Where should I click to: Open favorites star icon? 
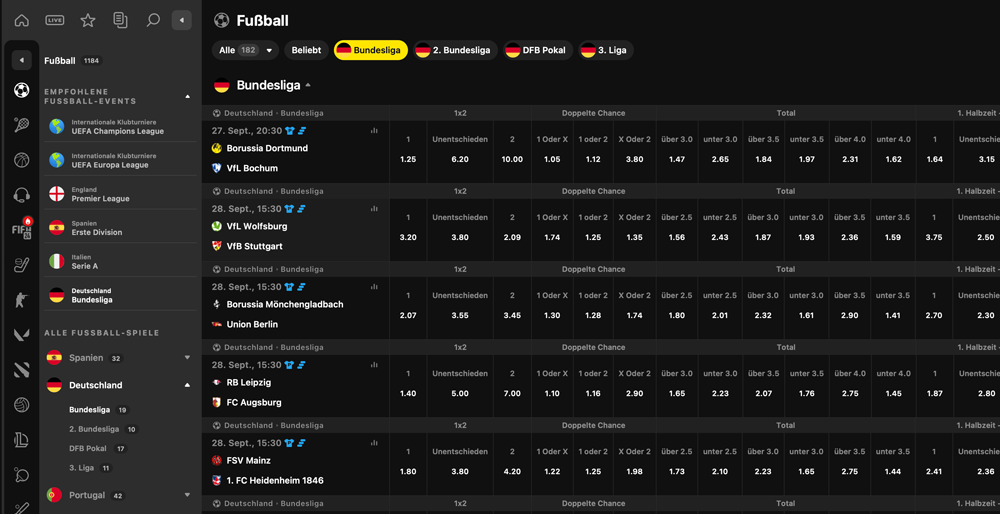click(x=87, y=20)
